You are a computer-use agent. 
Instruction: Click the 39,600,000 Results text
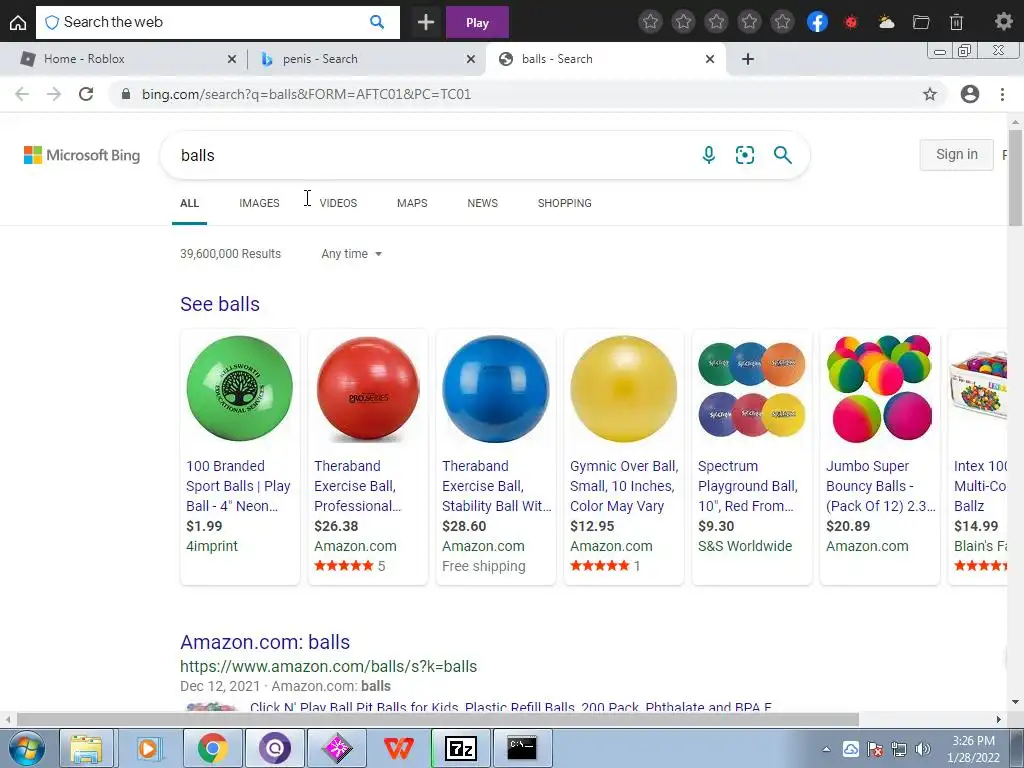[x=231, y=254]
